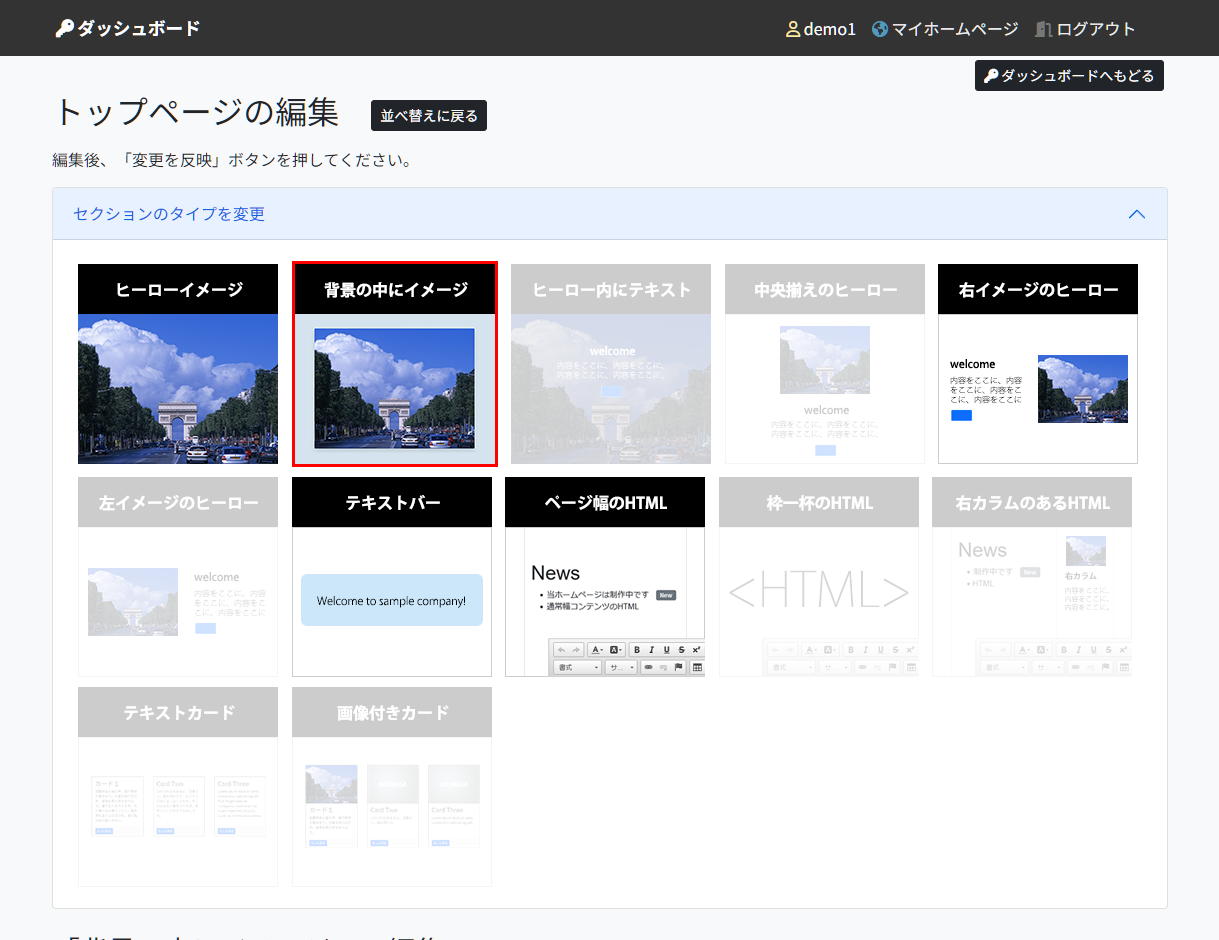
Task: Click the key icon beside ダッシュボード
Action: pyautogui.click(x=65, y=28)
